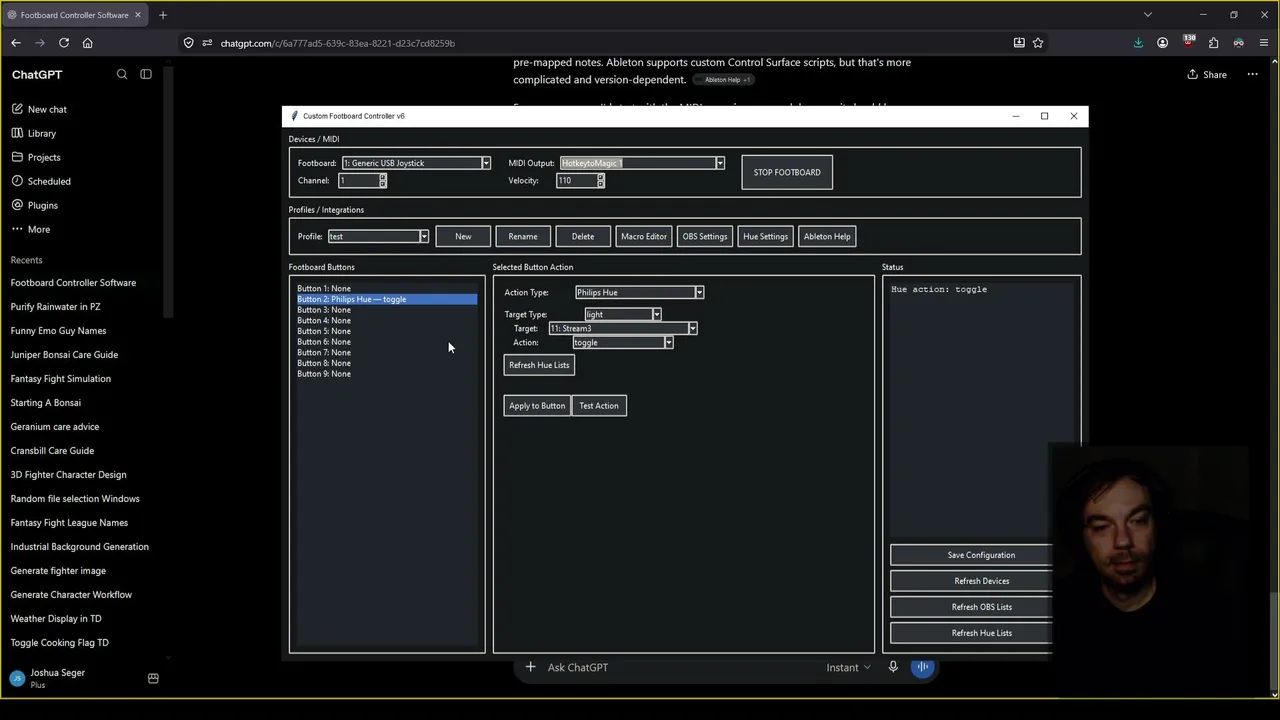
Task: Open the browser home page icon
Action: [x=88, y=43]
